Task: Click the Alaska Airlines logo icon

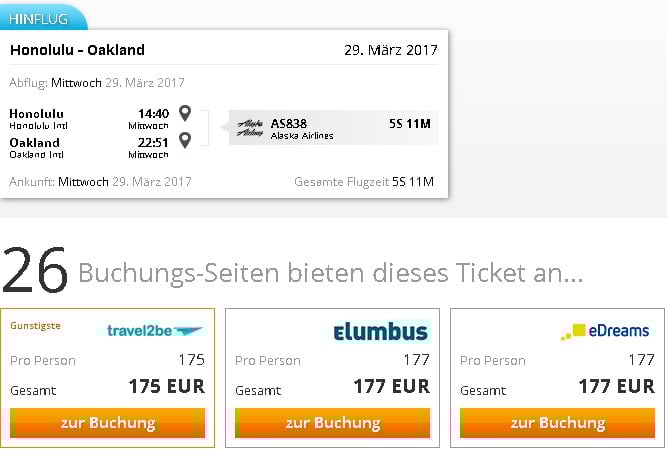Action: tap(251, 128)
